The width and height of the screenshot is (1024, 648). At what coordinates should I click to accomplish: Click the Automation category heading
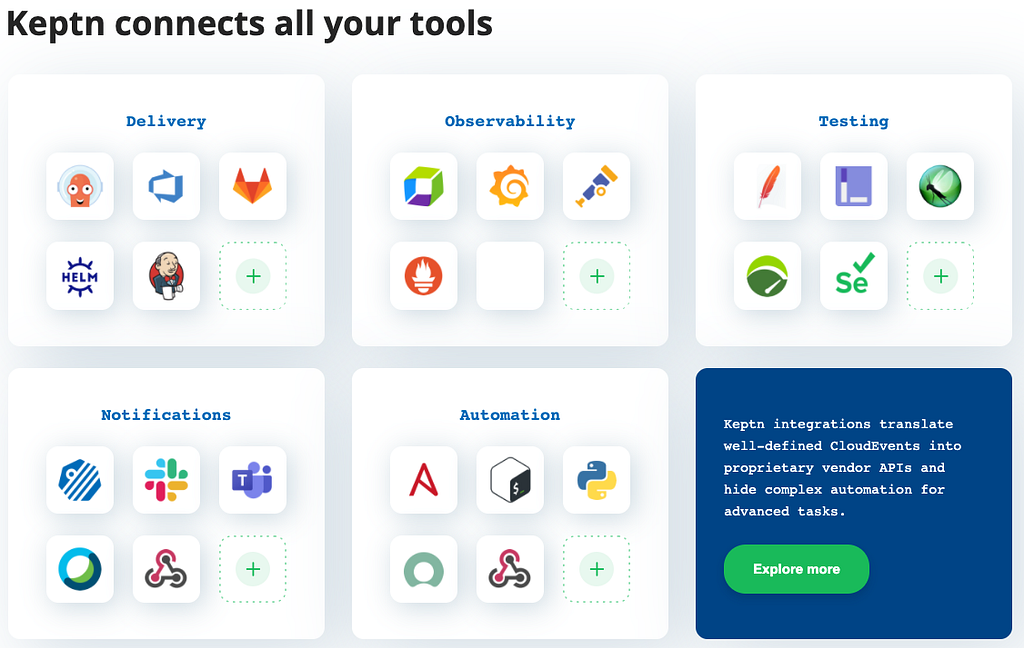click(509, 415)
